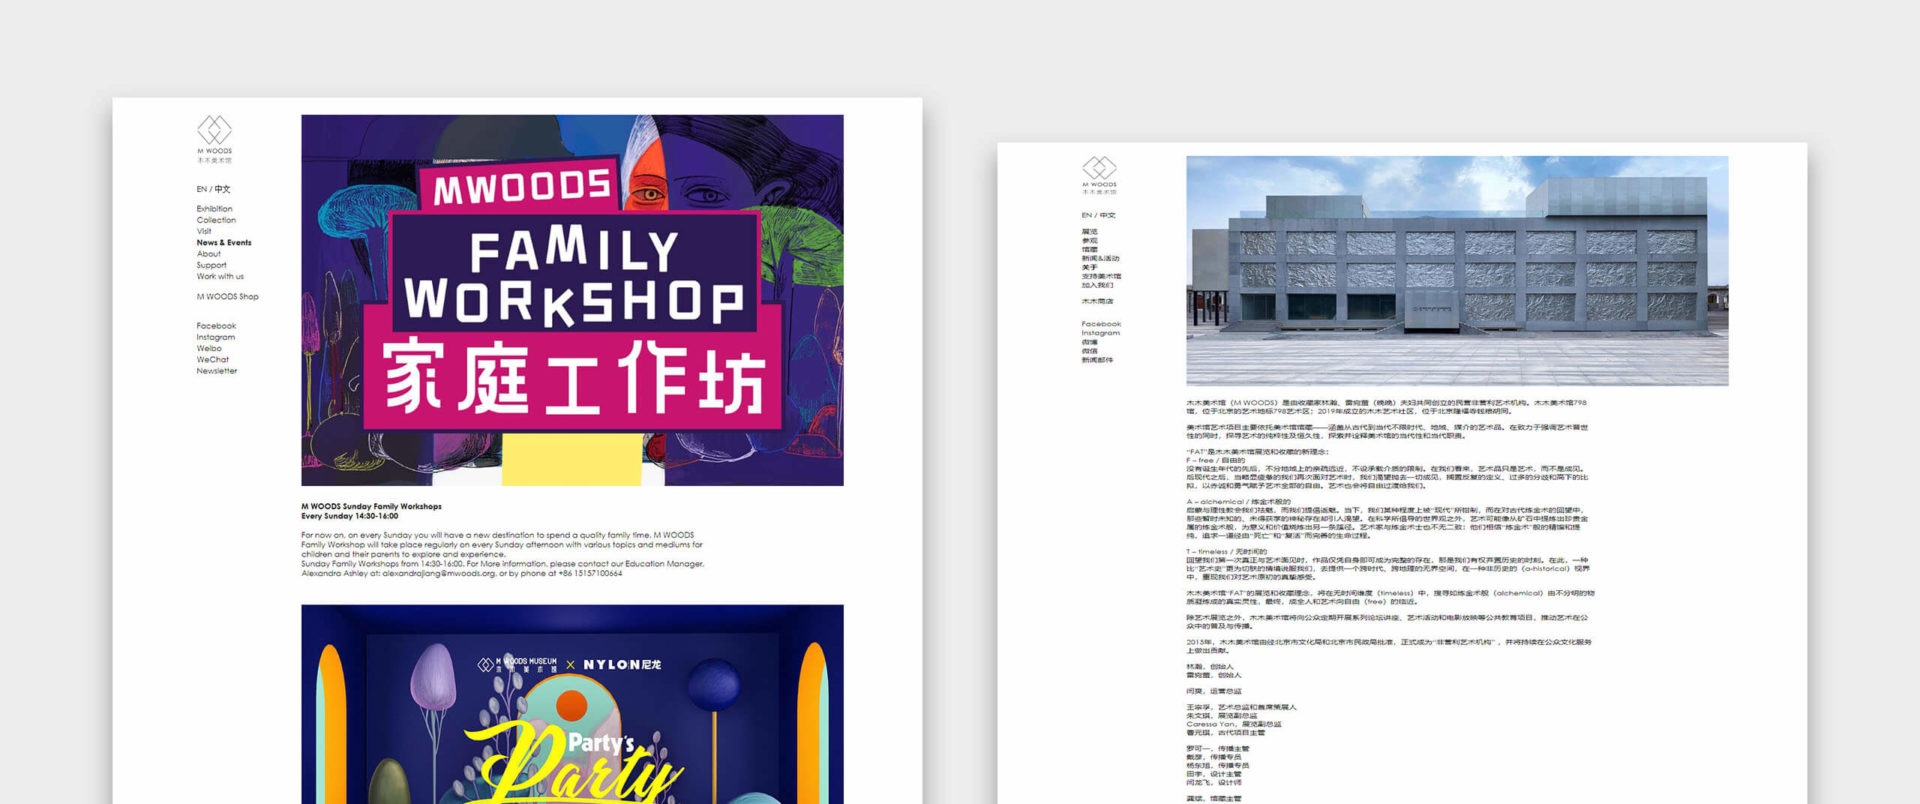Visit the M WOODS Shop link
This screenshot has height=804, width=1920.
[x=227, y=297]
